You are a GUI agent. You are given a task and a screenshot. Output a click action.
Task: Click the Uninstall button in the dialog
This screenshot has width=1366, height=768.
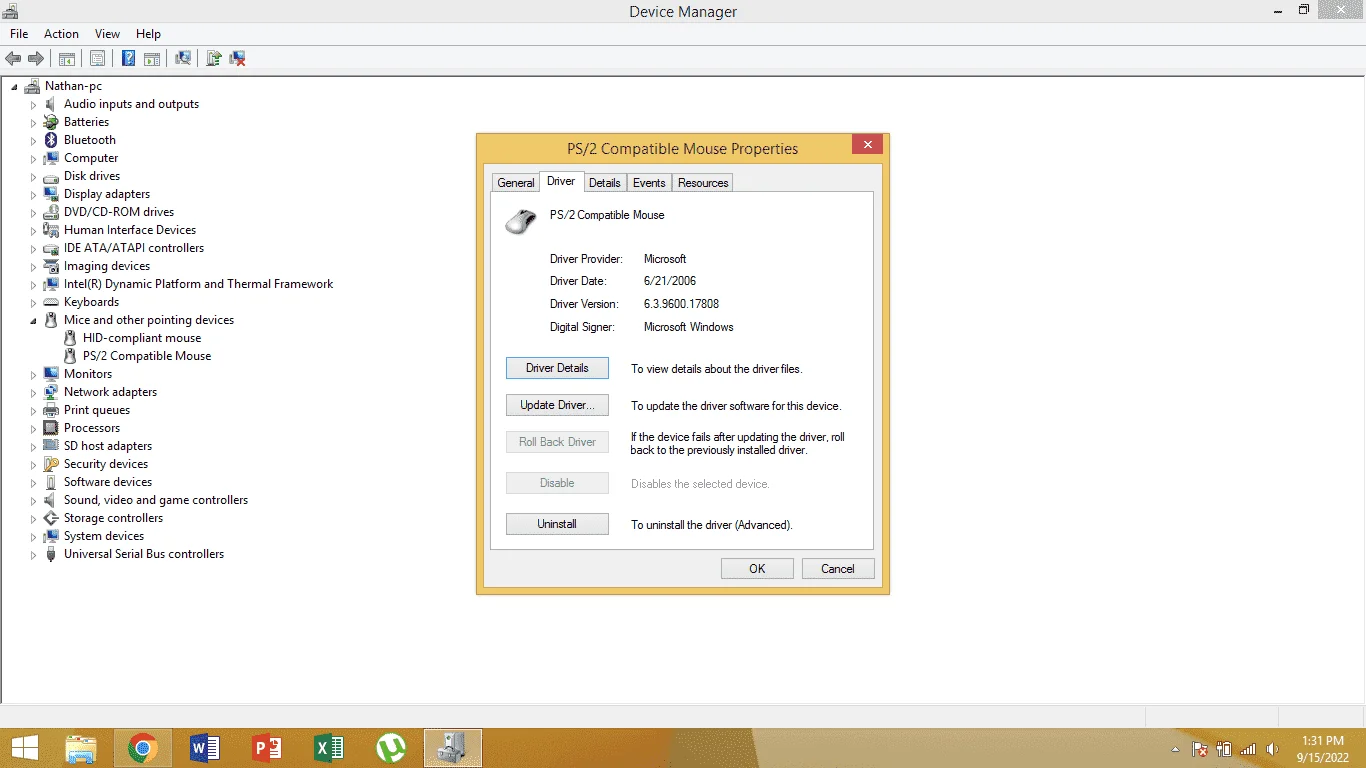557,524
